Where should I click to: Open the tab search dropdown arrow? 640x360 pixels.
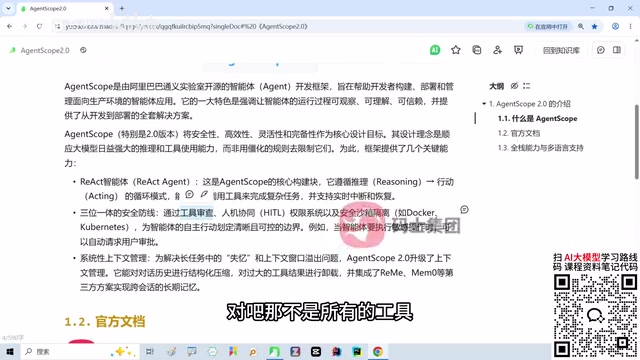(8, 8)
